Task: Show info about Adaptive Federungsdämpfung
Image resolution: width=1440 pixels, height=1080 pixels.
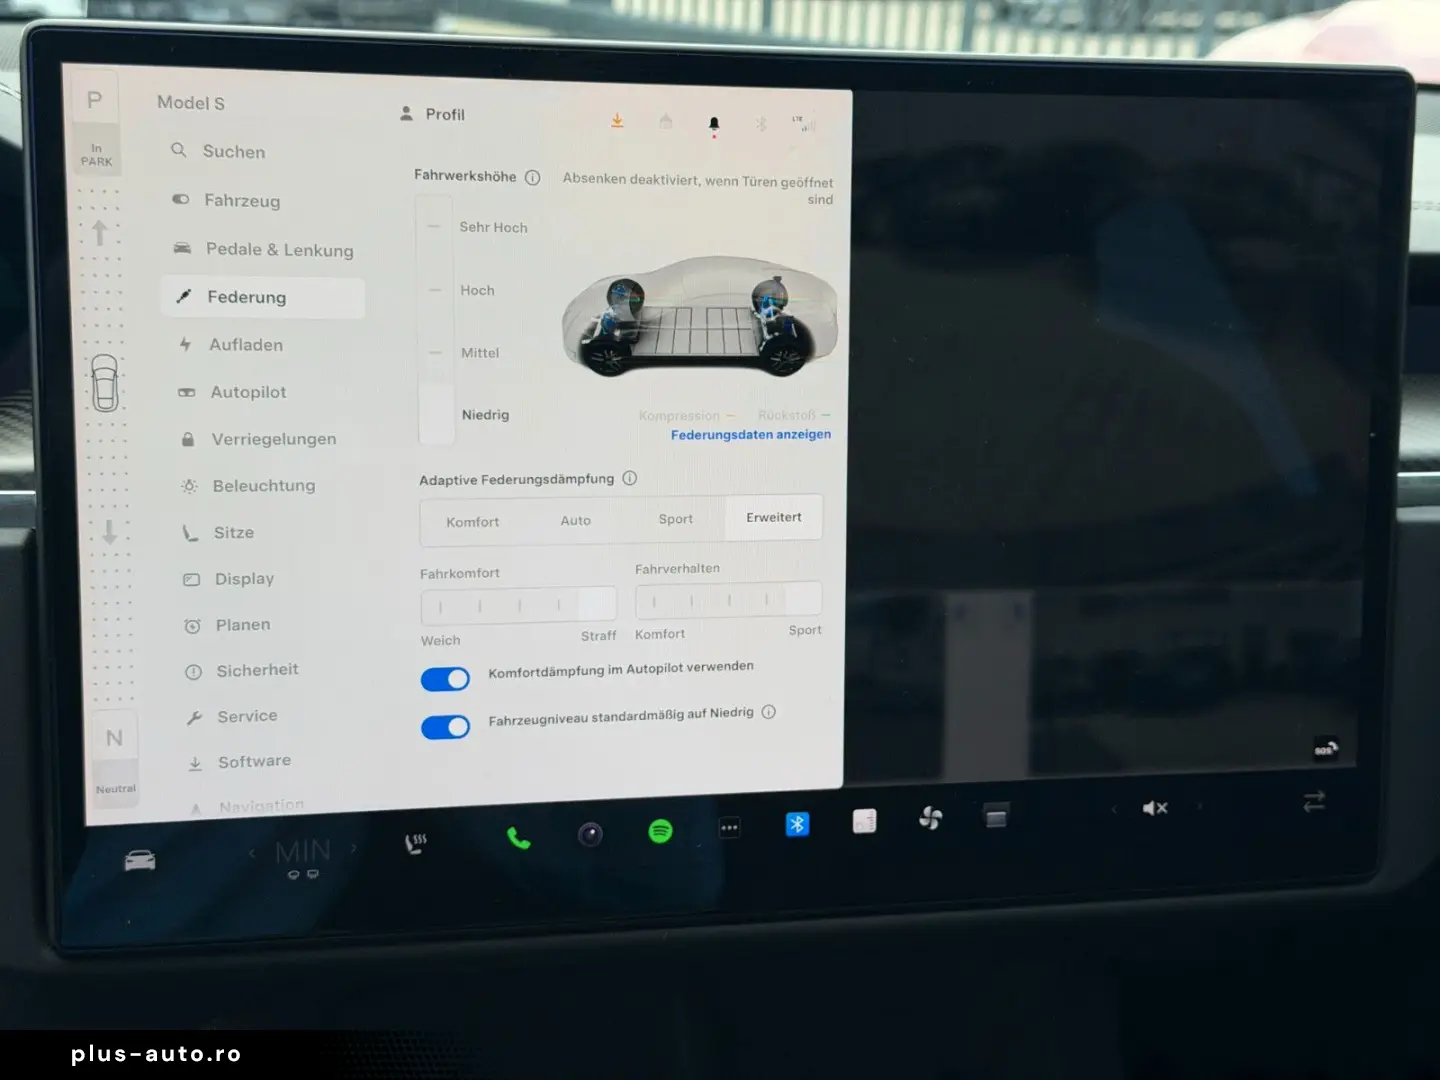Action: click(630, 478)
